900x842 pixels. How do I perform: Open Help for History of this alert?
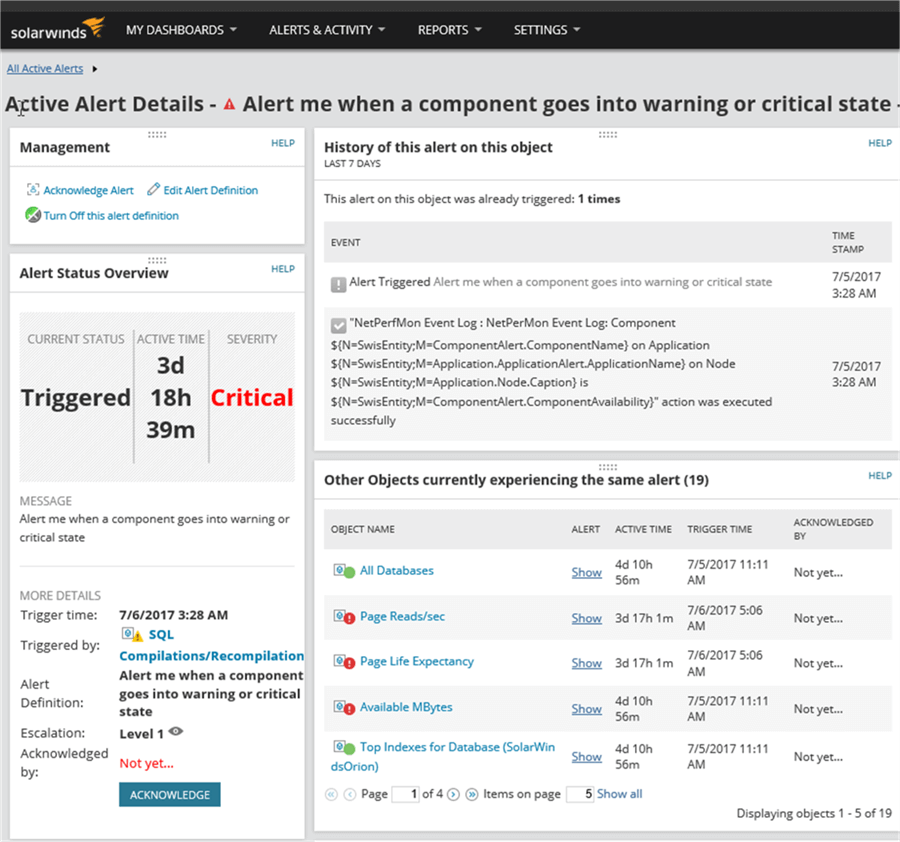coord(880,143)
